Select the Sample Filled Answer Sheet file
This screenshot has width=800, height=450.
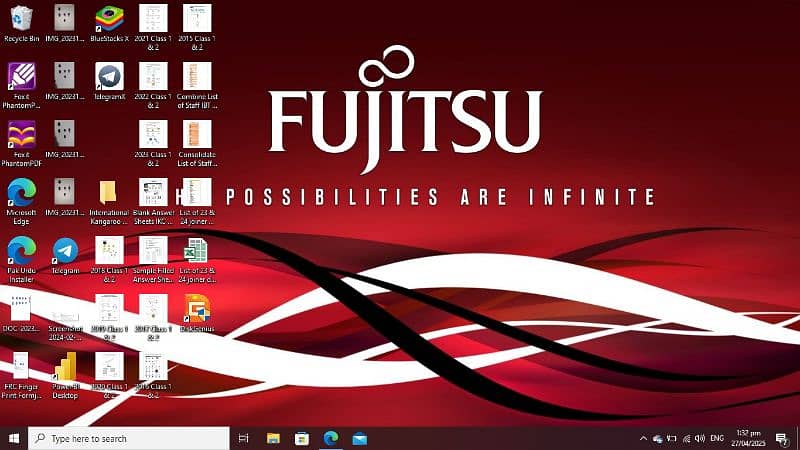(x=153, y=260)
